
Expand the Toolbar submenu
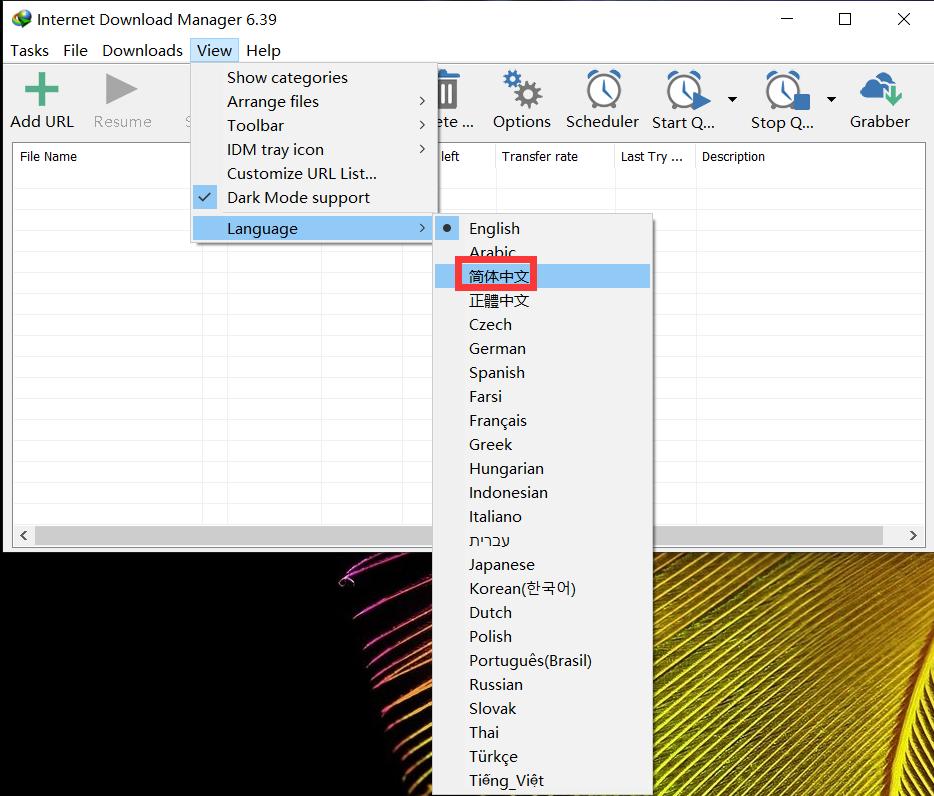[x=314, y=125]
